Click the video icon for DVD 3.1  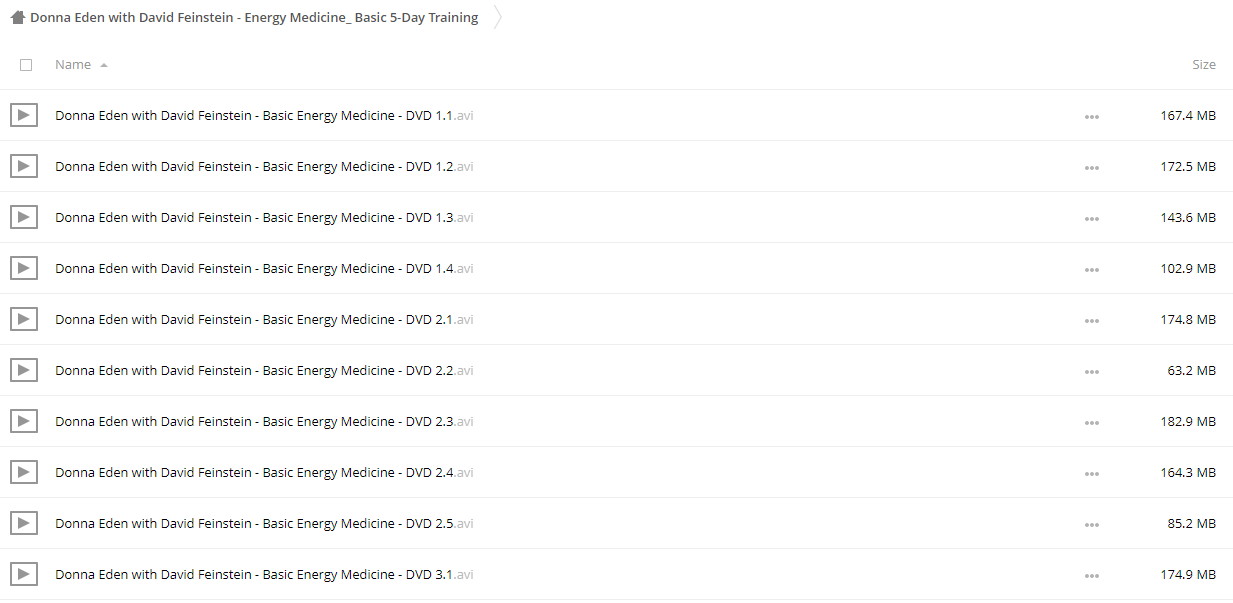pos(24,574)
